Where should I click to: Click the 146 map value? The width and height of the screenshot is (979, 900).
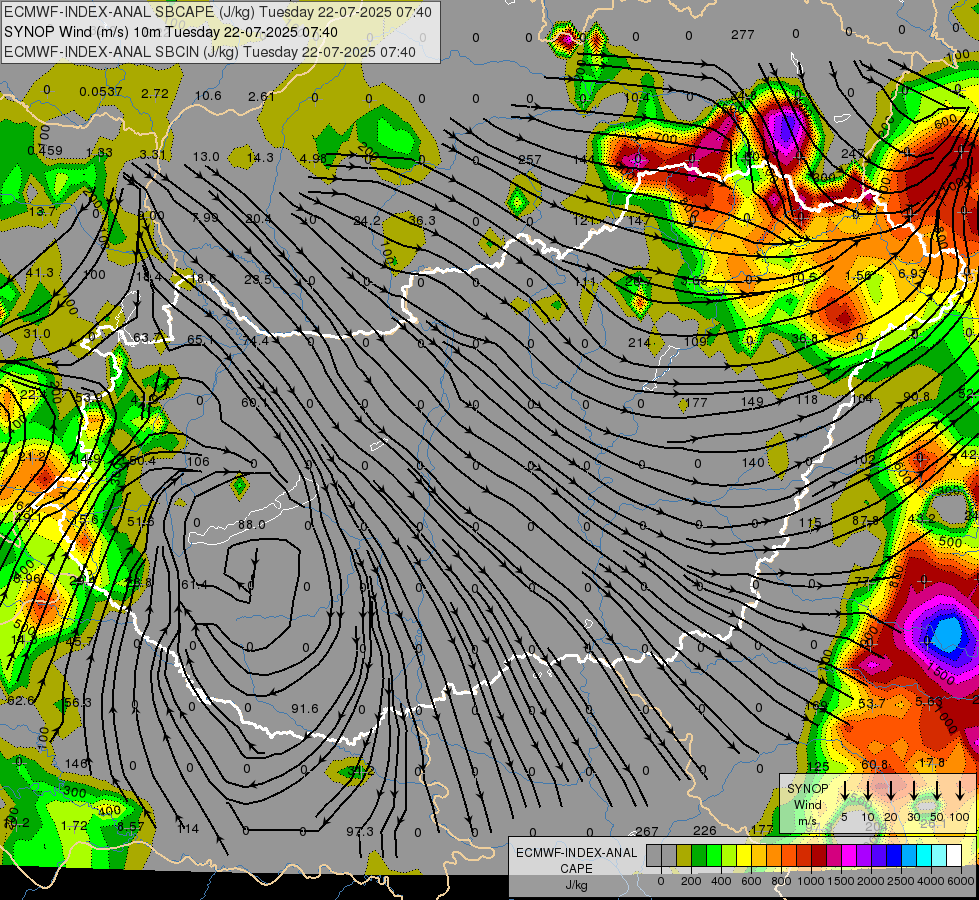click(76, 763)
